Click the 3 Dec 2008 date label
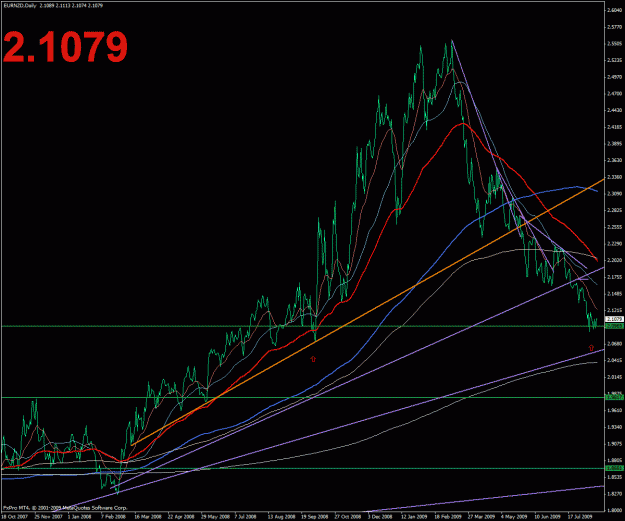The width and height of the screenshot is (625, 521). [379, 517]
